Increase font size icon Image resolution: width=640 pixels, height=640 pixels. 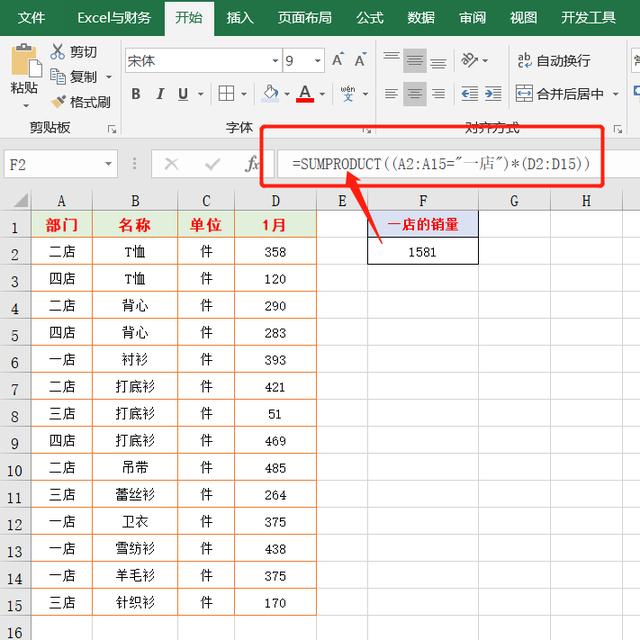point(338,60)
